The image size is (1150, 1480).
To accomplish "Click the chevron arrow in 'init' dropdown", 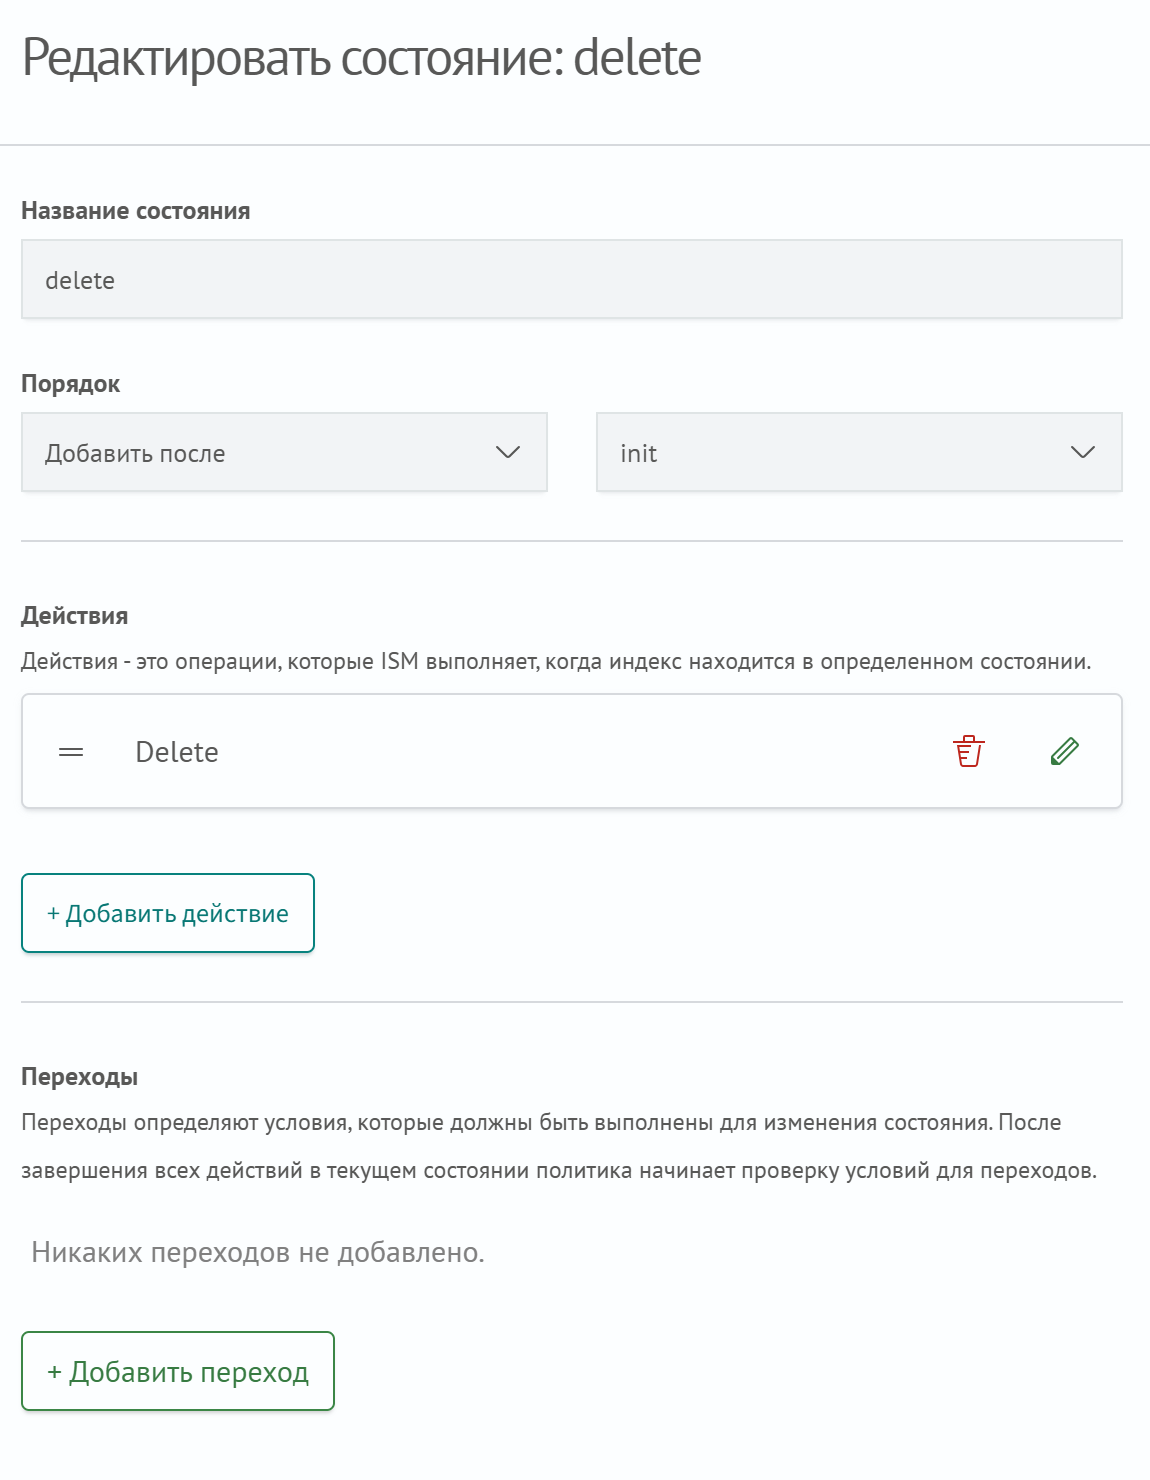I will tap(1082, 453).
